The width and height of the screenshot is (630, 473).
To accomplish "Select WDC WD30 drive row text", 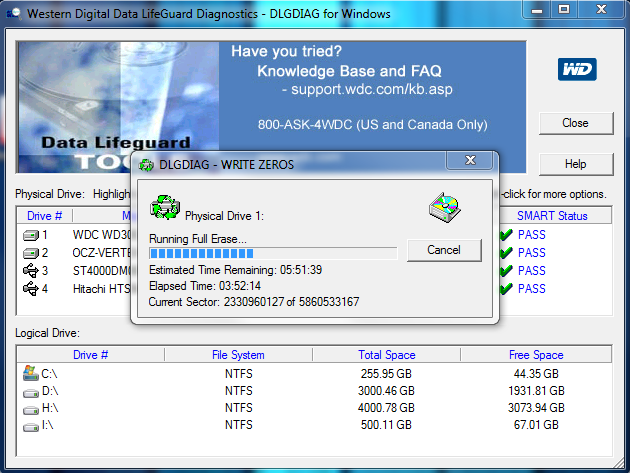I will pyautogui.click(x=102, y=235).
